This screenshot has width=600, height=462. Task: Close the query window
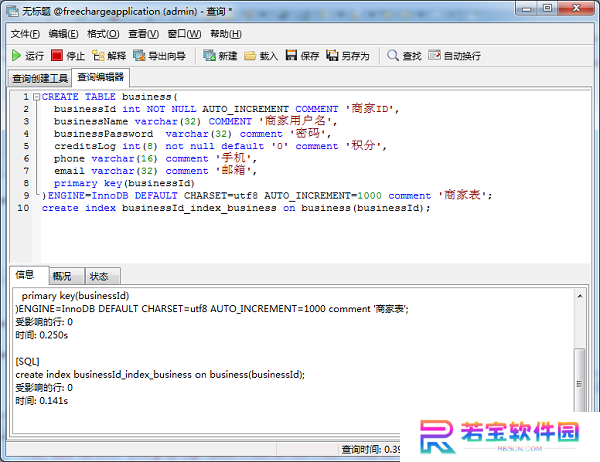[x=576, y=8]
